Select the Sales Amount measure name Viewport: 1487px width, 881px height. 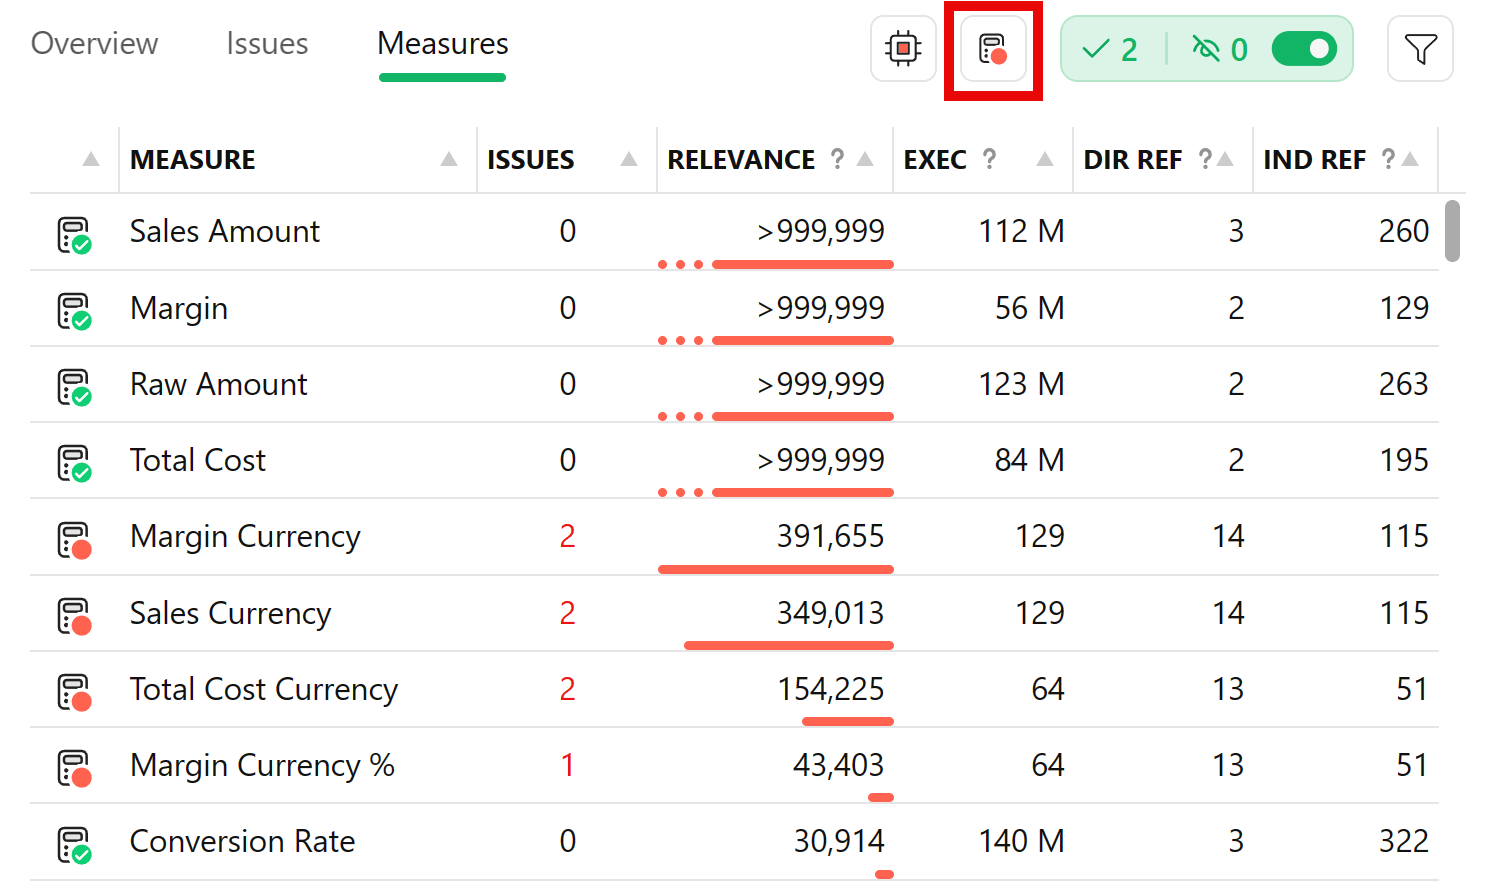point(225,231)
